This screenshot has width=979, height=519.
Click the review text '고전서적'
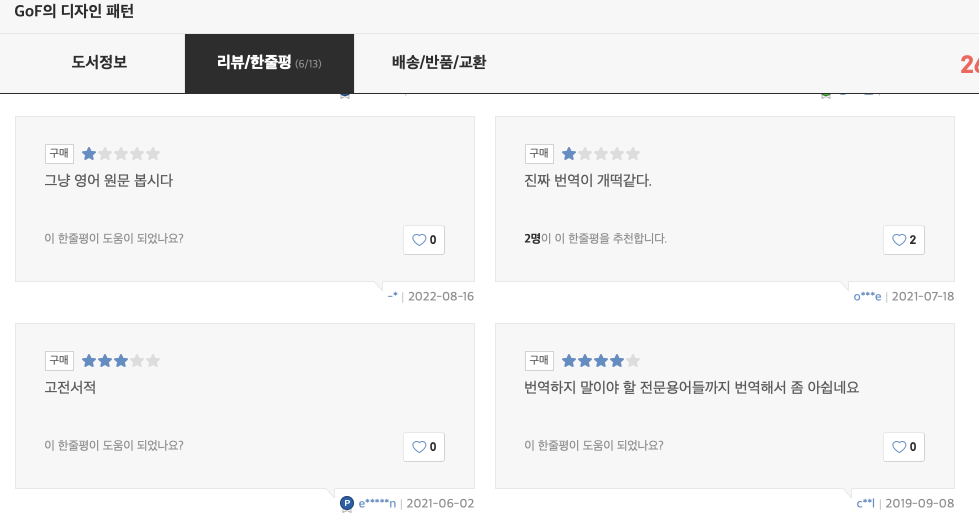[x=70, y=388]
